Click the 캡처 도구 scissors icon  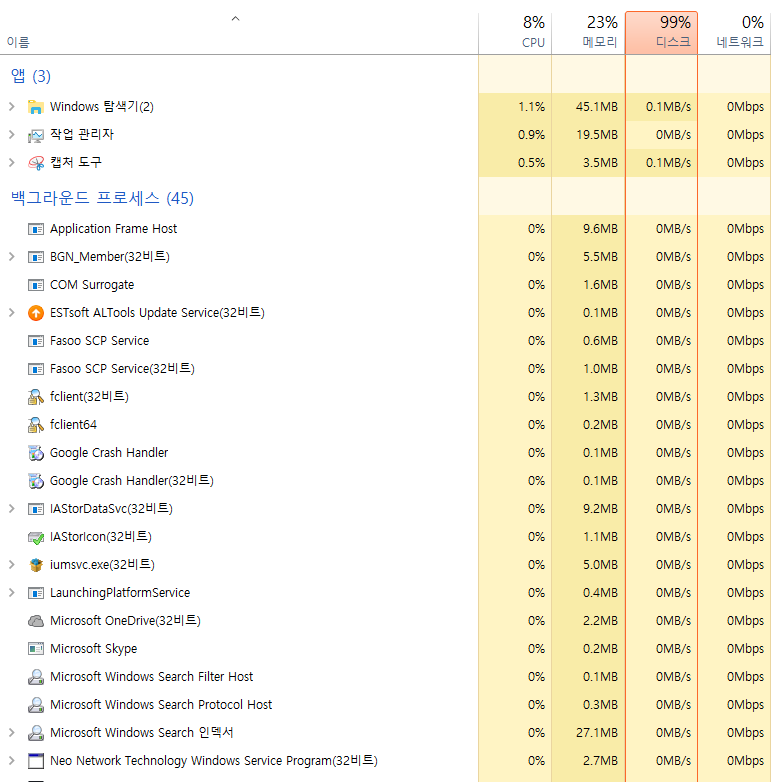coord(35,163)
